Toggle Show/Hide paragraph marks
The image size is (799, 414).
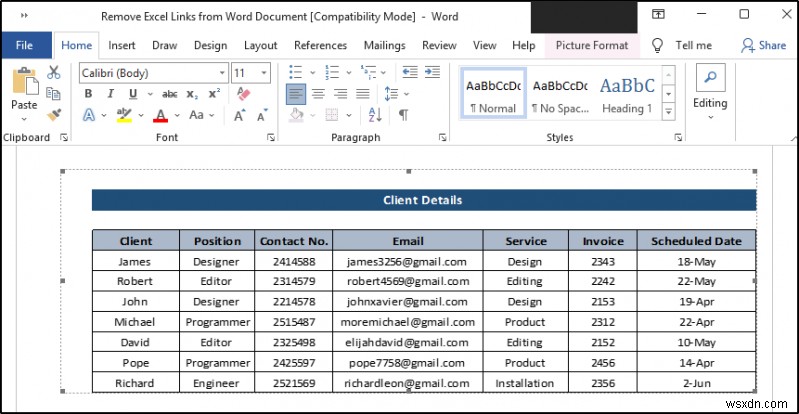coord(404,115)
